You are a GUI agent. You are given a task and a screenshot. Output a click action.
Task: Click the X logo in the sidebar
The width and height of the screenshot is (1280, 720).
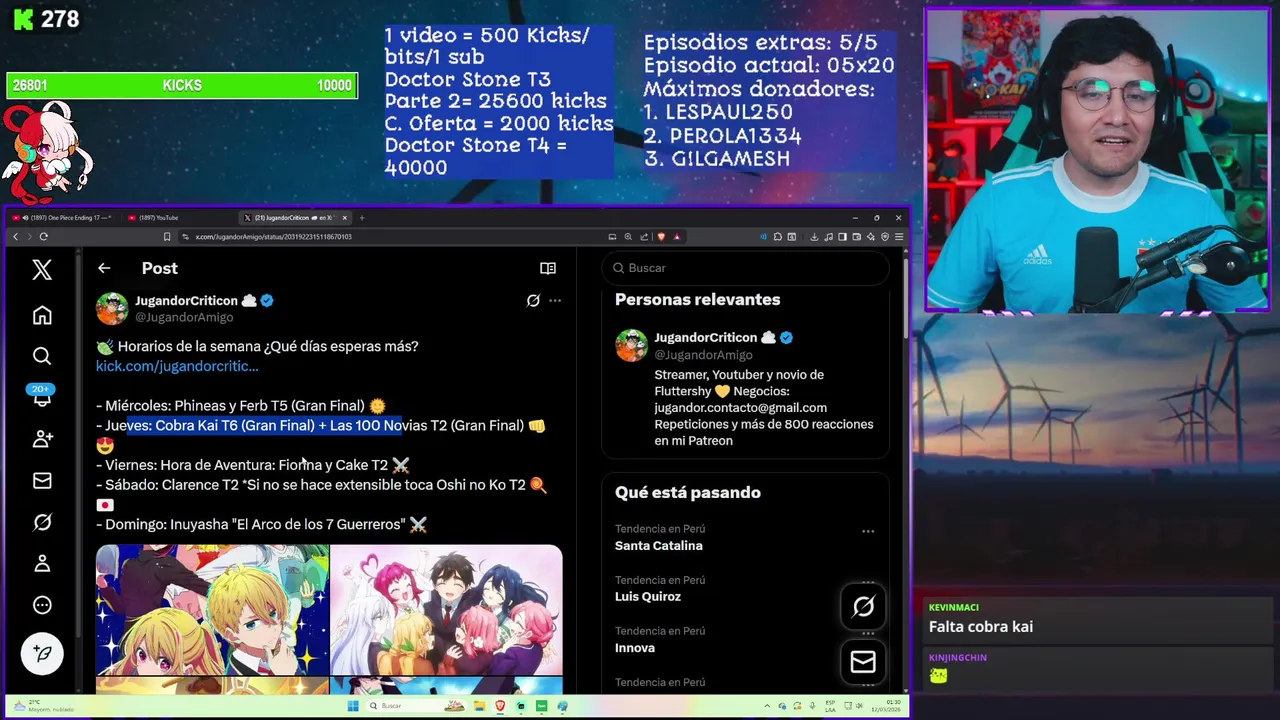[x=42, y=269]
